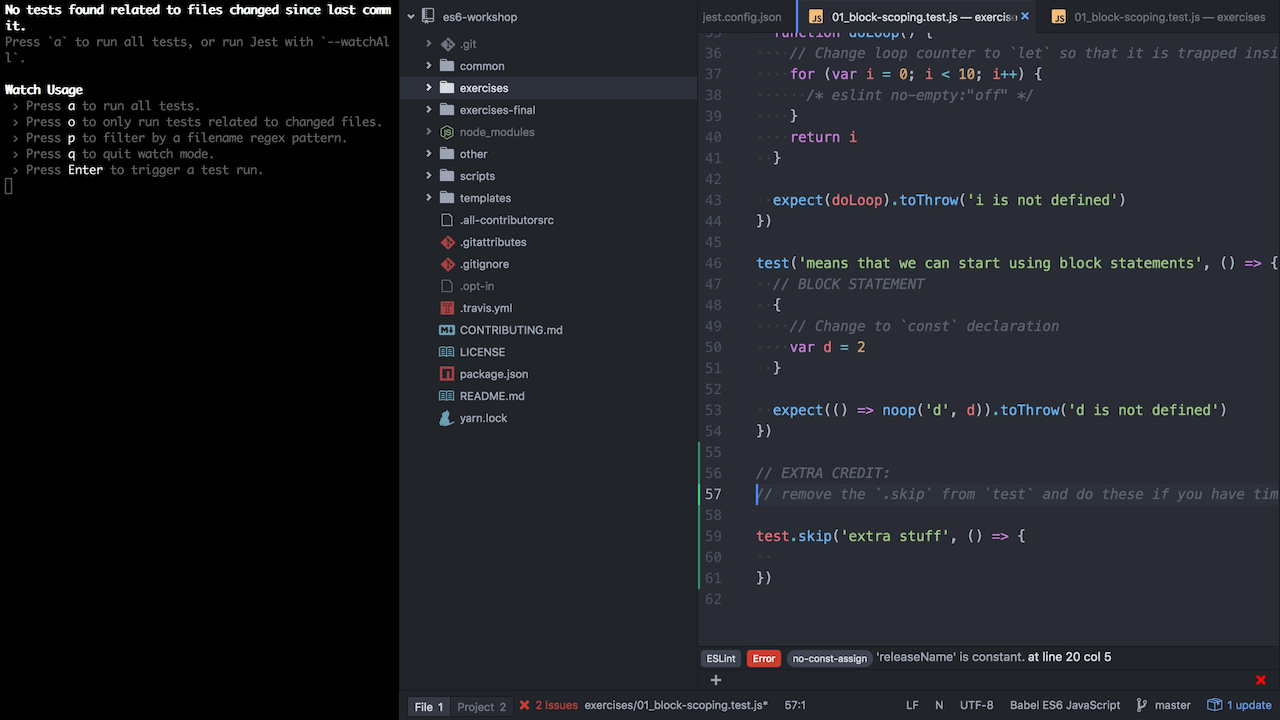This screenshot has width=1280, height=720.
Task: Click JS icon on the active tab
Action: tap(816, 17)
